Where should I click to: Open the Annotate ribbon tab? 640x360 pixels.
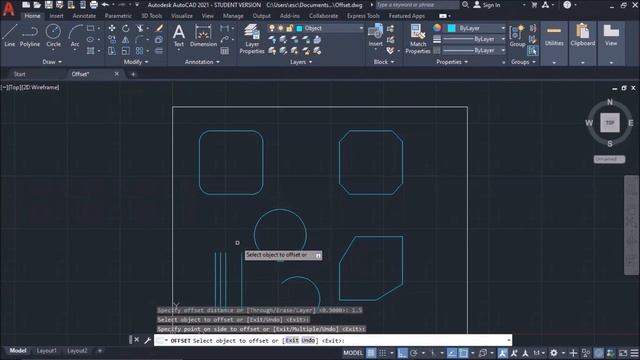click(84, 16)
